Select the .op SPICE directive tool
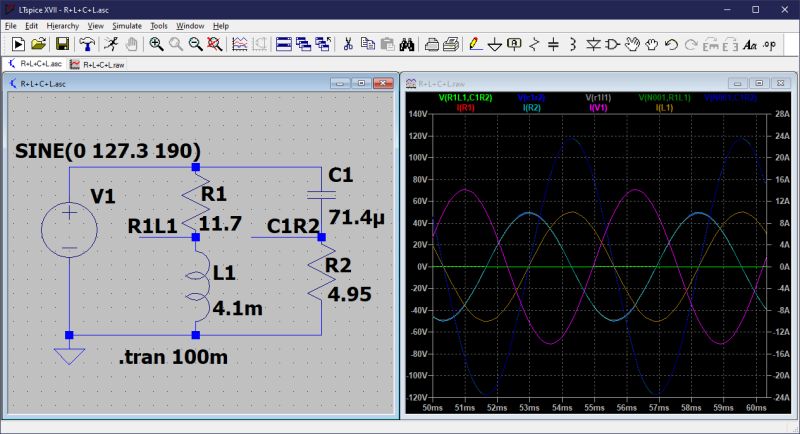 click(x=769, y=45)
